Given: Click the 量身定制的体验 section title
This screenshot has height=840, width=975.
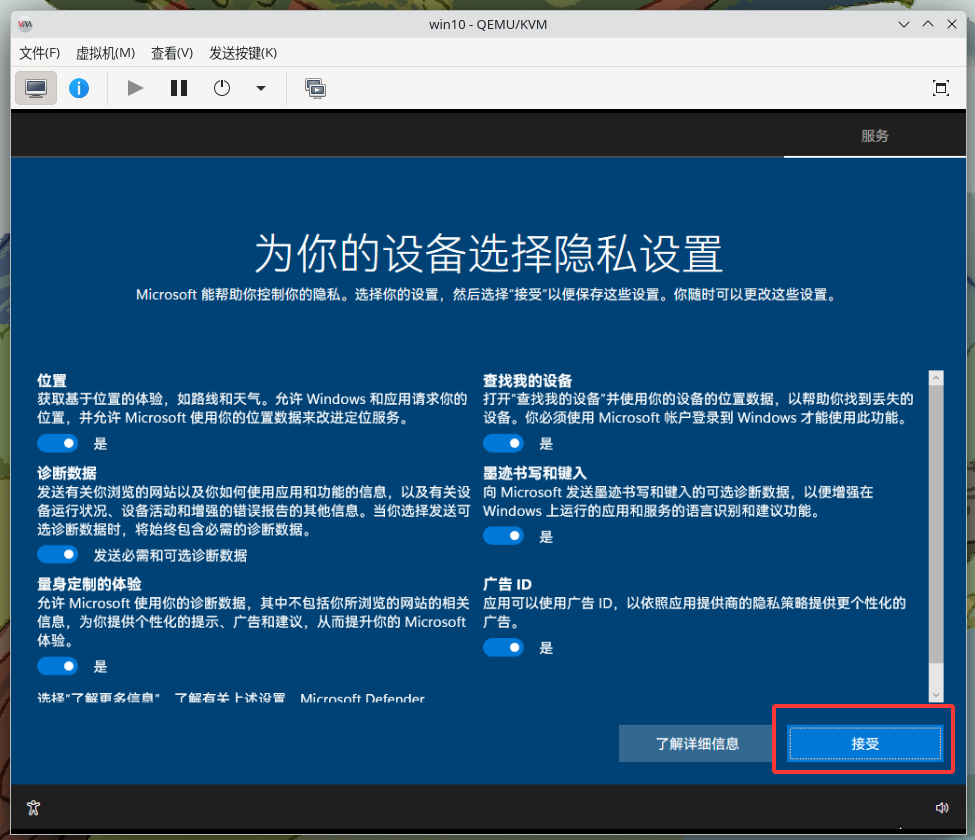Looking at the screenshot, I should (89, 584).
